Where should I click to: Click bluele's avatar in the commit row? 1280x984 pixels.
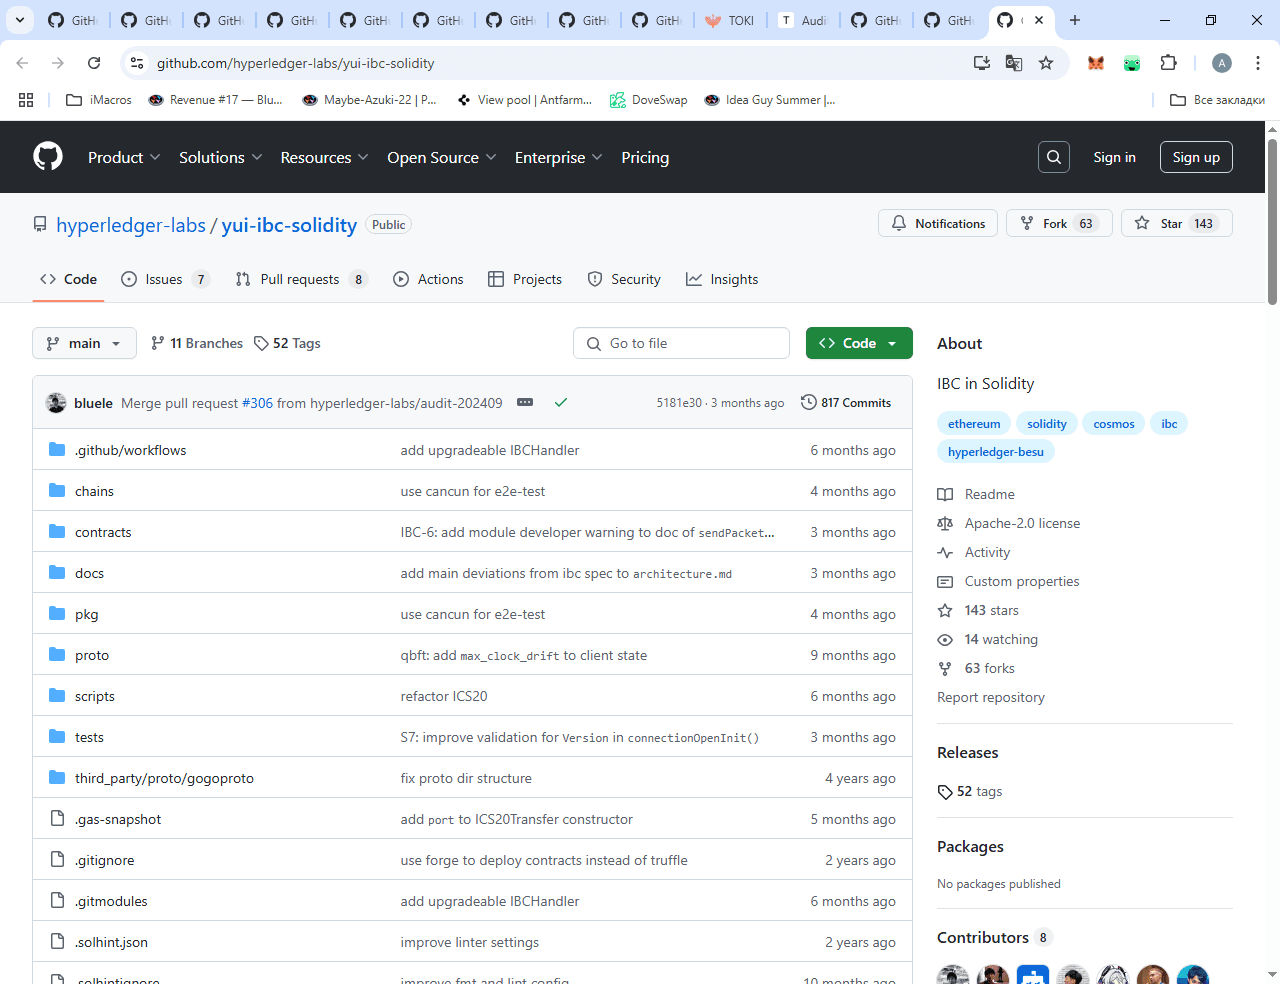pos(56,403)
